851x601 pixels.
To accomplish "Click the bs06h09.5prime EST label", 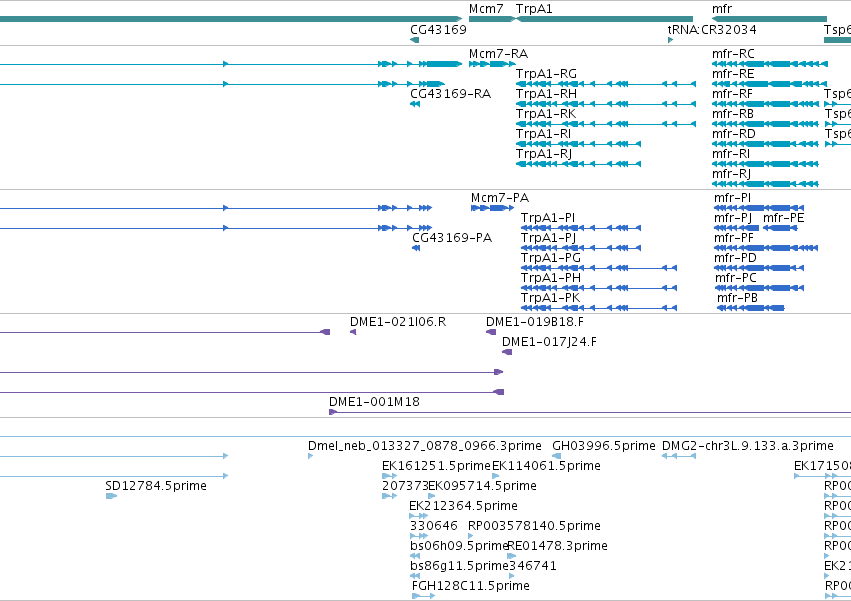I will click(459, 547).
